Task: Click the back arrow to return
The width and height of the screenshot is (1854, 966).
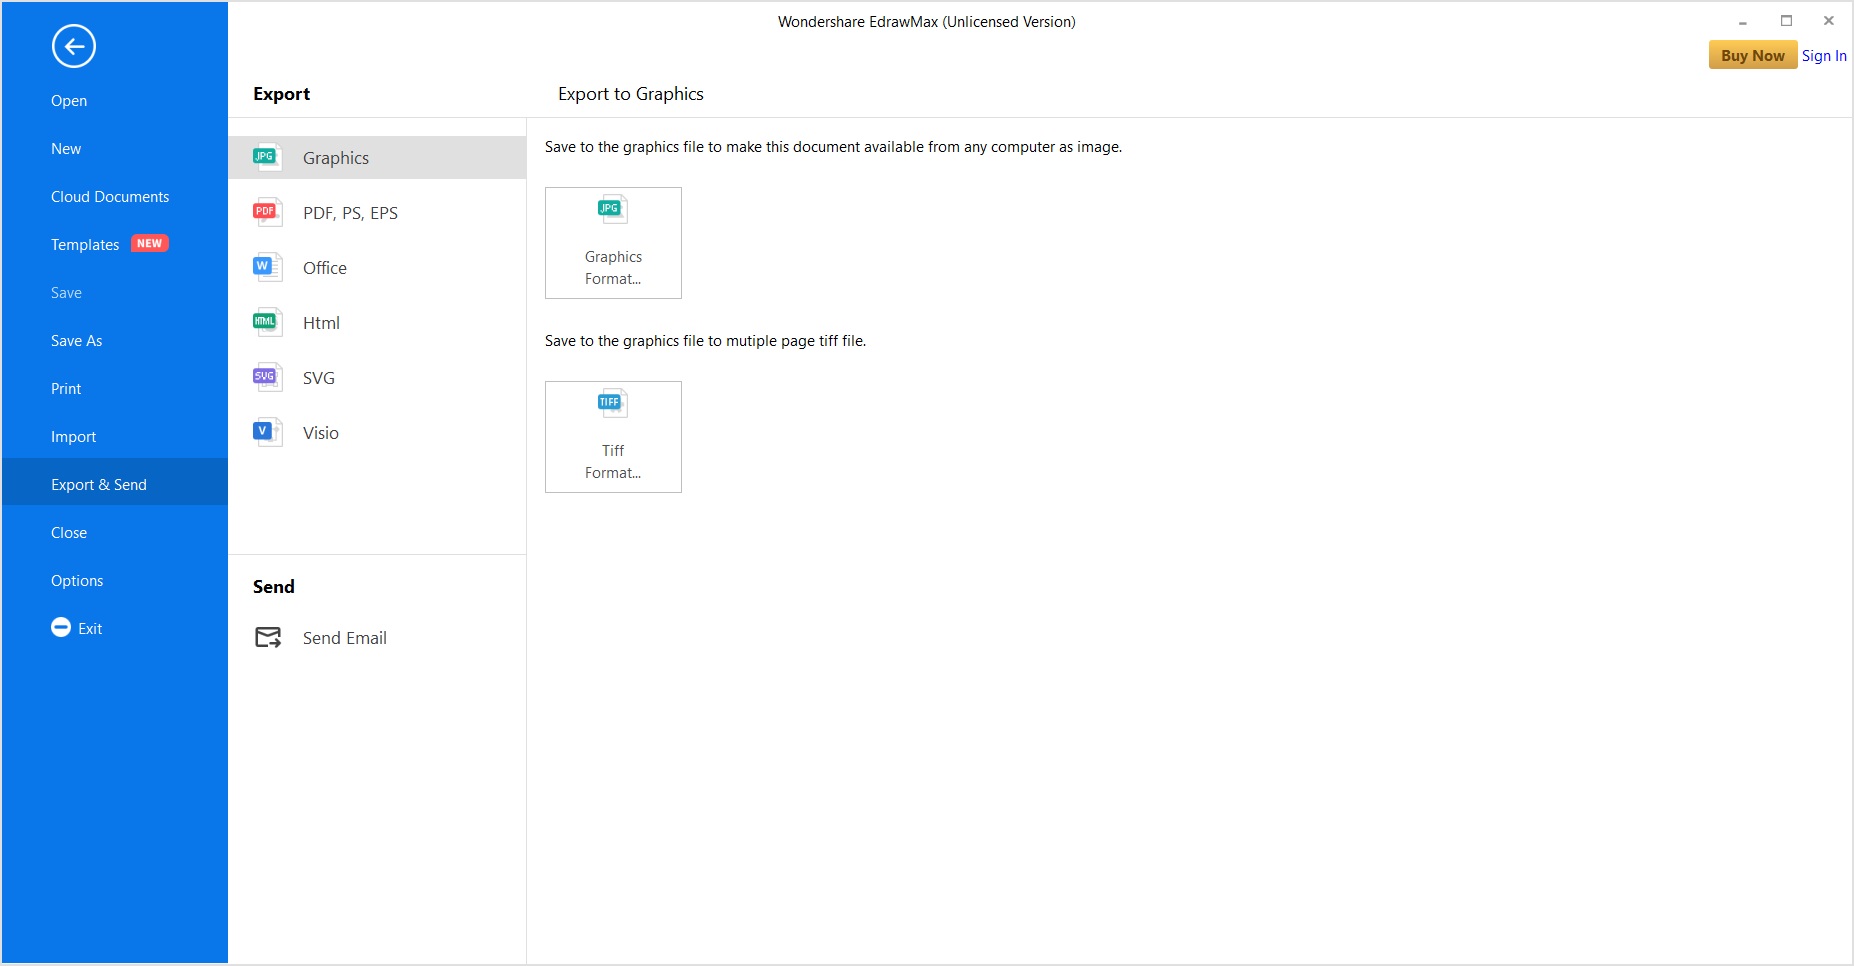Action: click(73, 46)
